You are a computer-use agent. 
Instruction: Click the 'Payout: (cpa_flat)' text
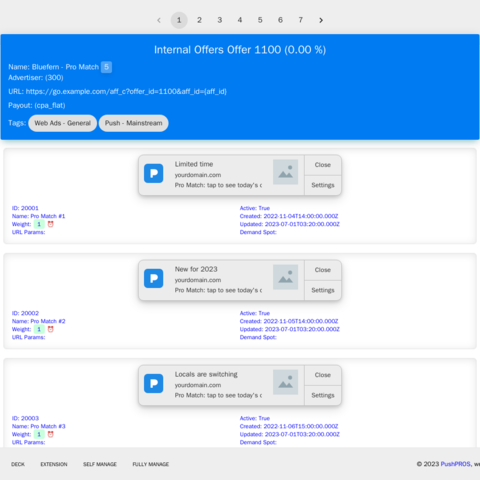click(x=37, y=105)
